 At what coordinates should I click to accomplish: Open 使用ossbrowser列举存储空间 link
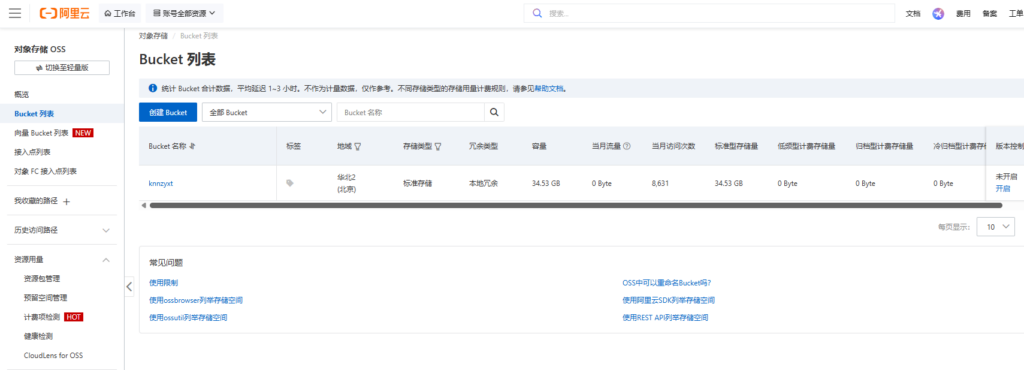[x=196, y=300]
